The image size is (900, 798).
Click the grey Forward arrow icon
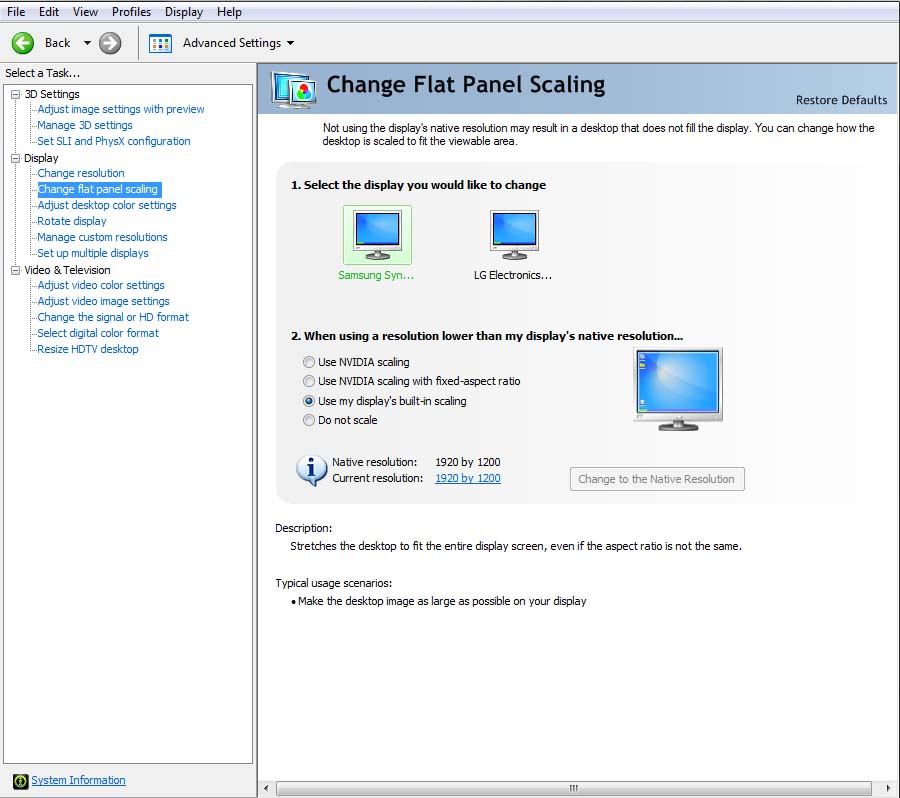point(110,43)
